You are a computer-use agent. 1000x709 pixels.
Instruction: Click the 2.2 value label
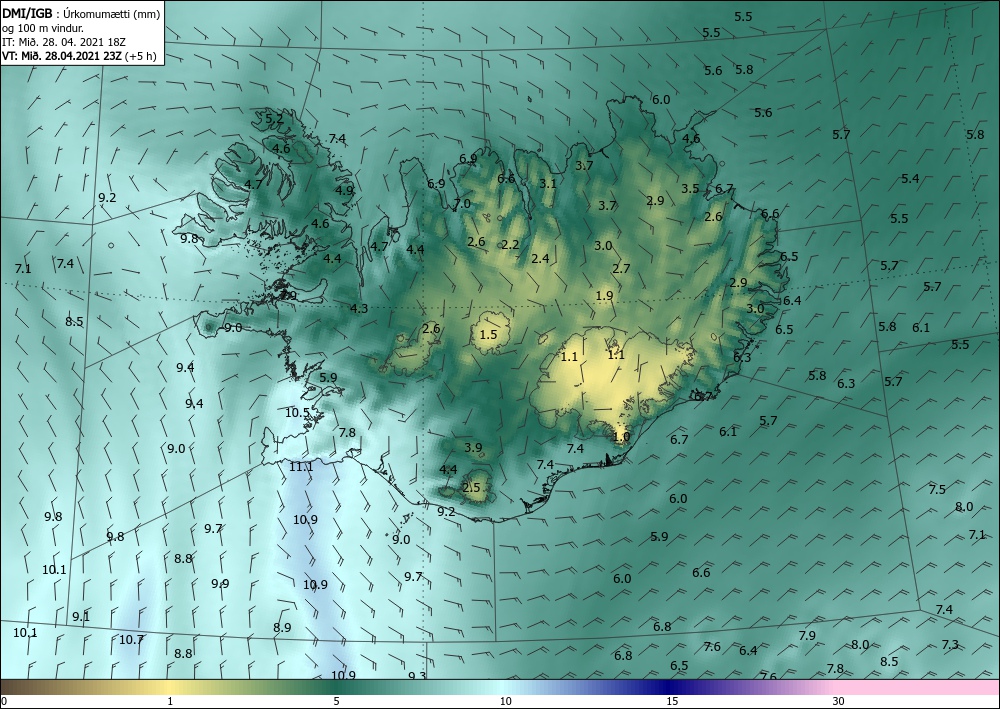click(510, 245)
